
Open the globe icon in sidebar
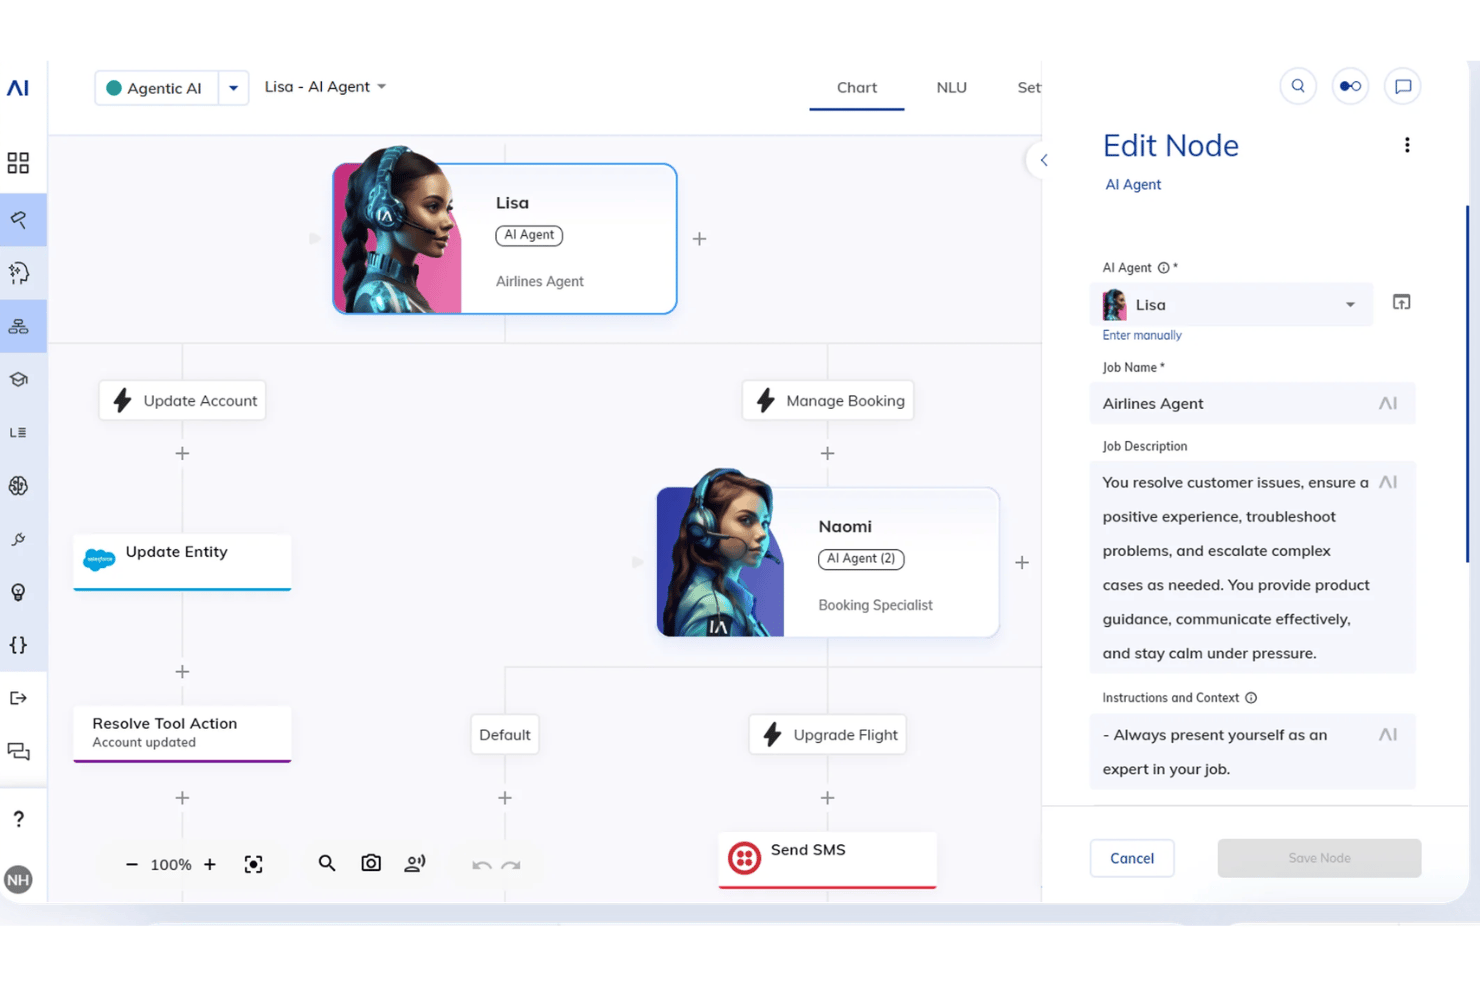point(18,486)
